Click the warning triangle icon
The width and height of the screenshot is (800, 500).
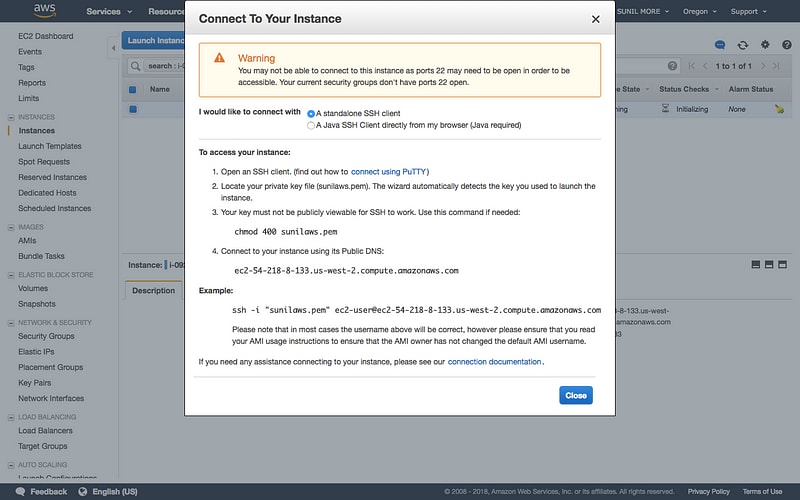(219, 58)
